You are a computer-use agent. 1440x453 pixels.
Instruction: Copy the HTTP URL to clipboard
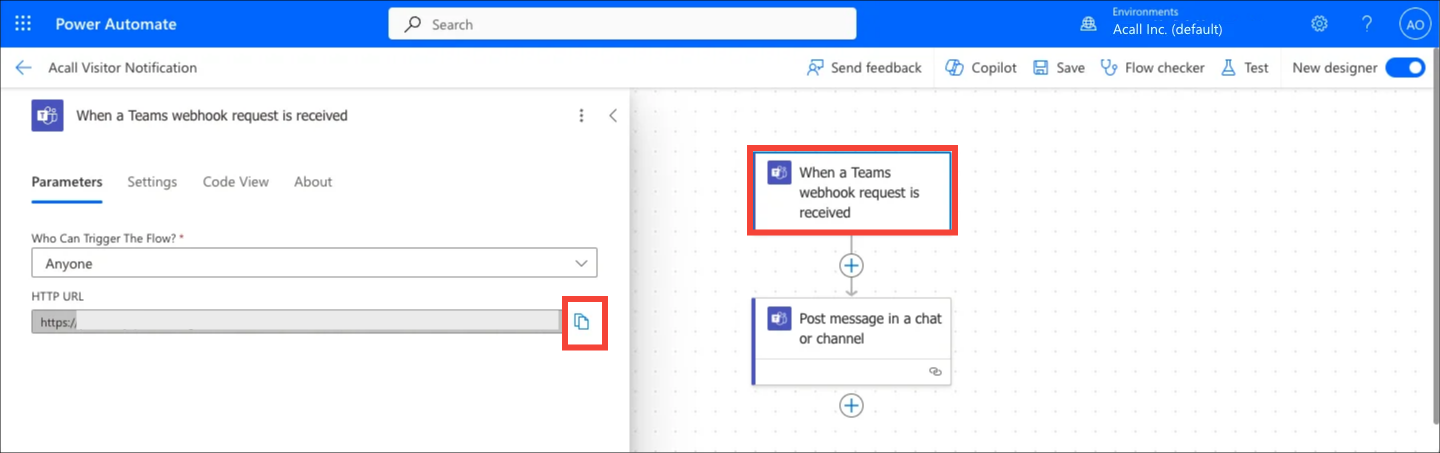[x=582, y=322]
